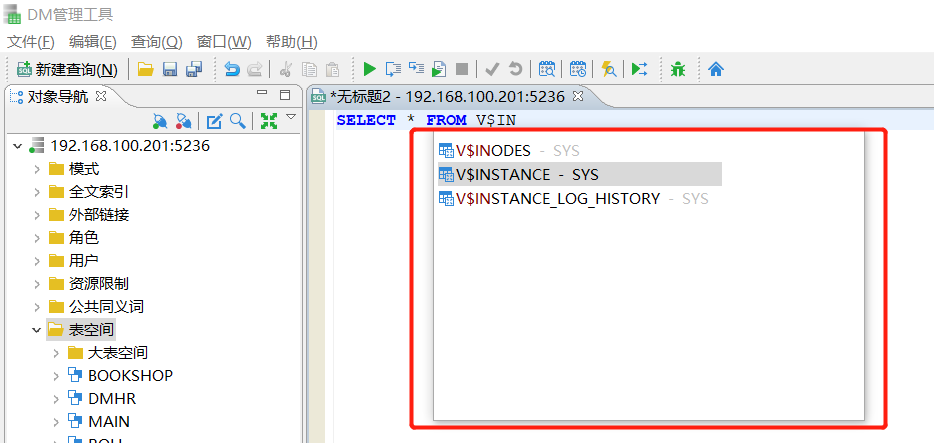Go to the home page via house icon
The width and height of the screenshot is (934, 443).
pyautogui.click(x=716, y=69)
